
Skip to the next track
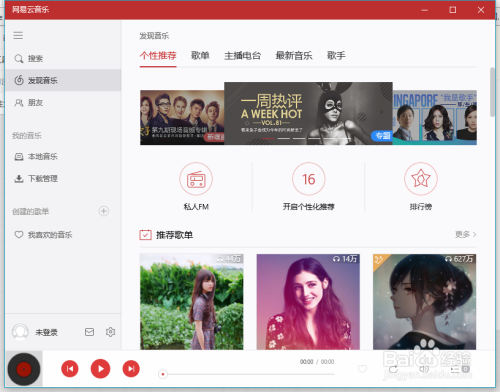point(131,369)
